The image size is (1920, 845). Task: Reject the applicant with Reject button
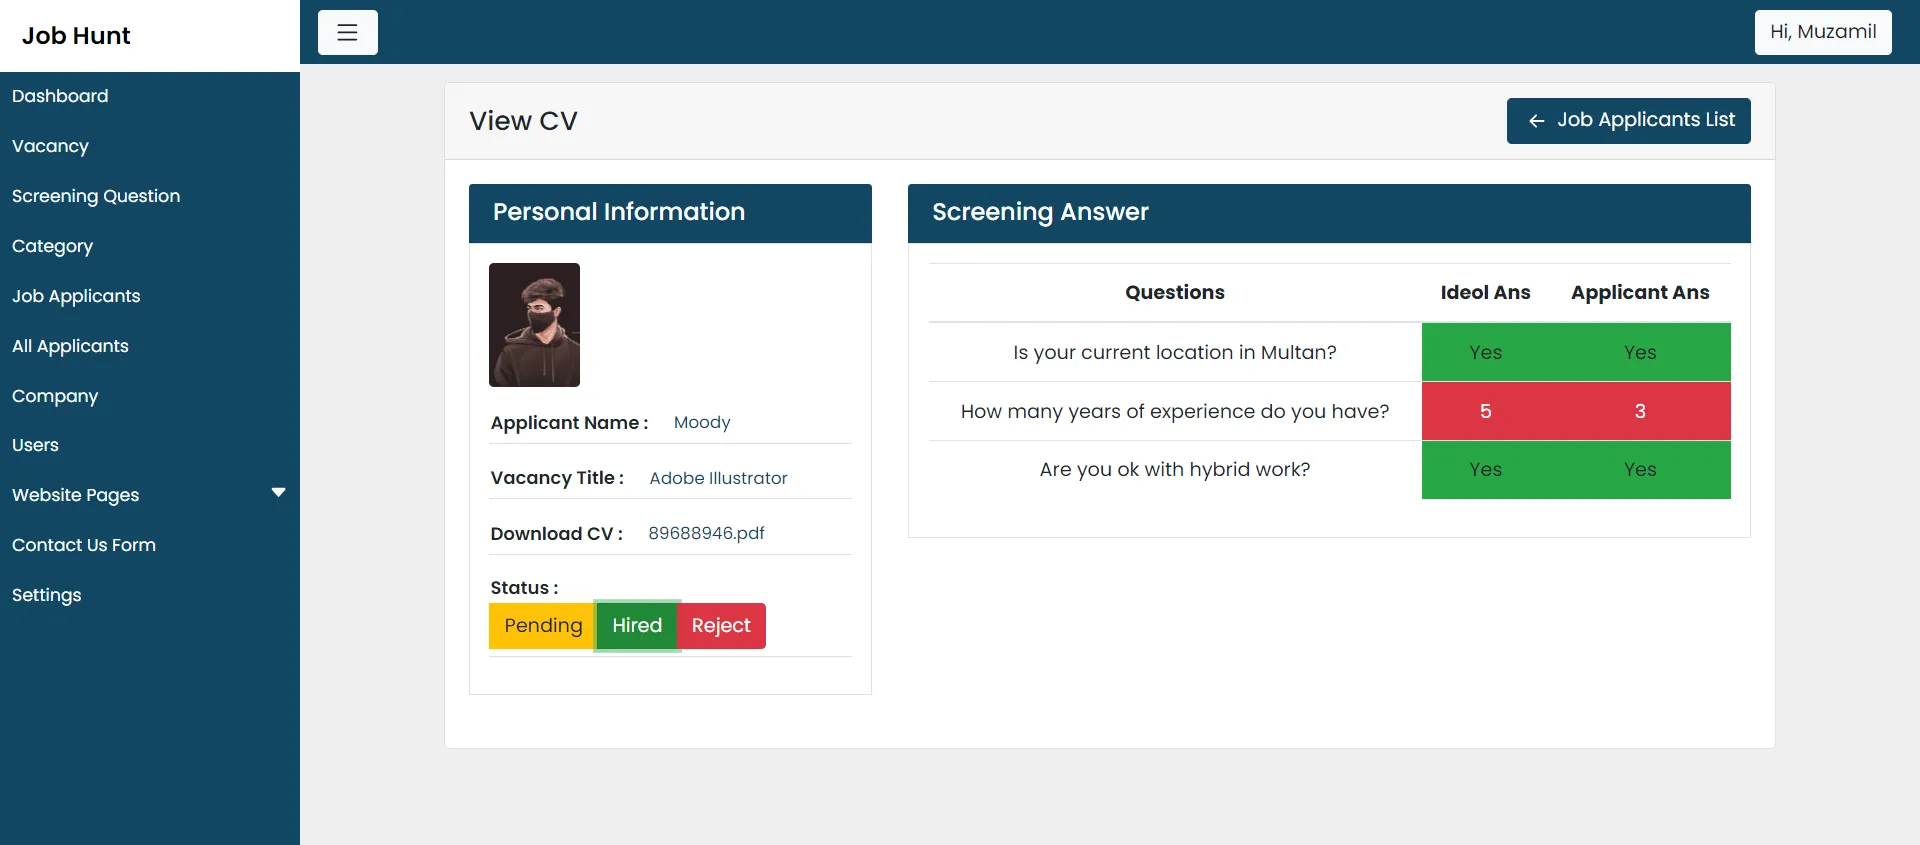pos(721,626)
